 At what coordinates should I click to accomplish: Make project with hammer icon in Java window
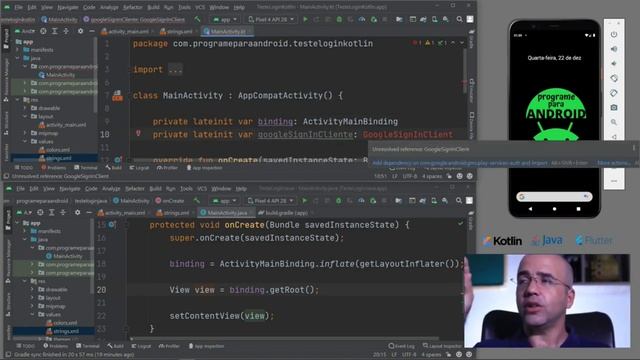click(197, 201)
